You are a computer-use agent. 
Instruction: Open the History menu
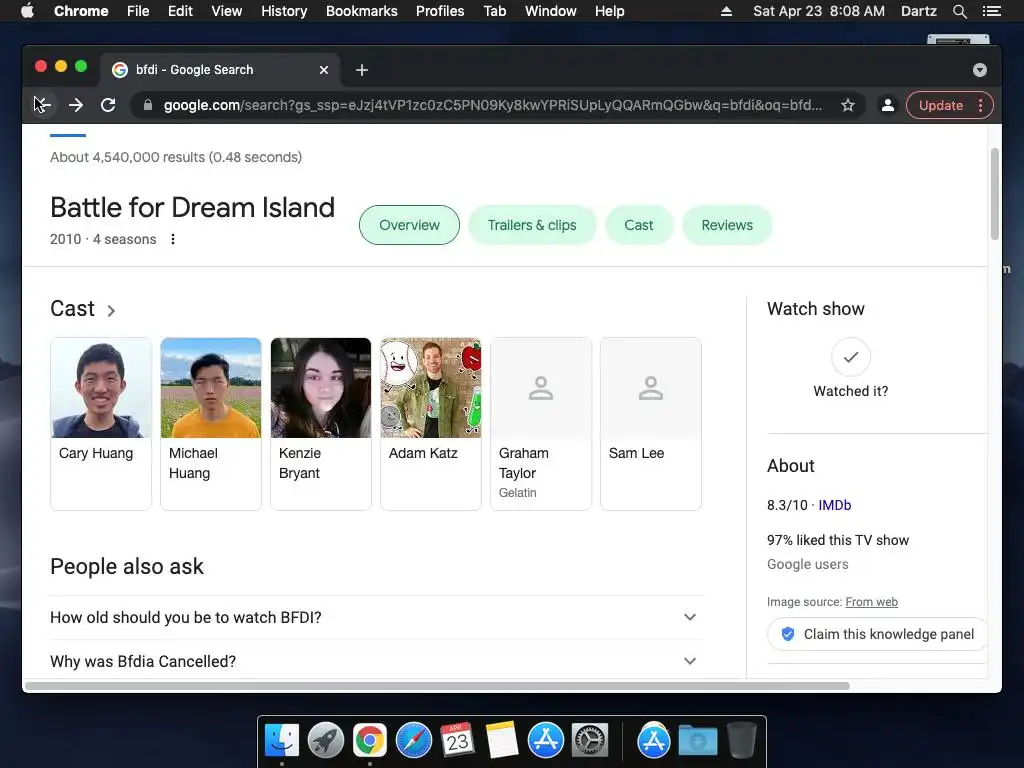tap(284, 11)
